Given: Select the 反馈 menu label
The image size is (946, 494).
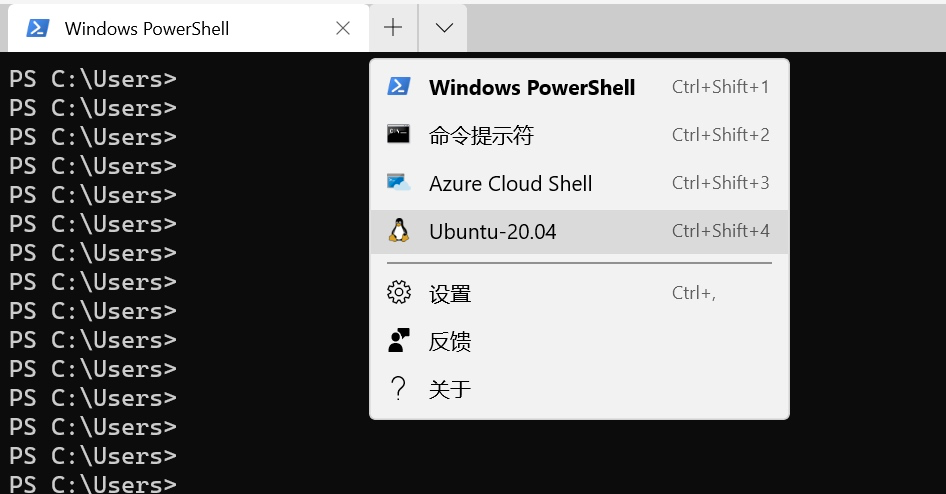Looking at the screenshot, I should coord(450,341).
